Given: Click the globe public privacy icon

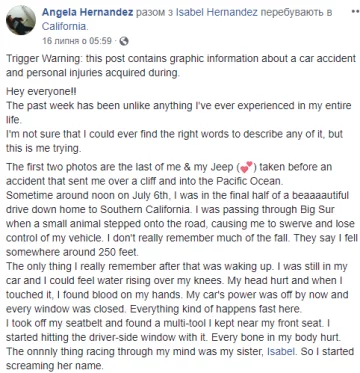Looking at the screenshot, I should pyautogui.click(x=124, y=41).
